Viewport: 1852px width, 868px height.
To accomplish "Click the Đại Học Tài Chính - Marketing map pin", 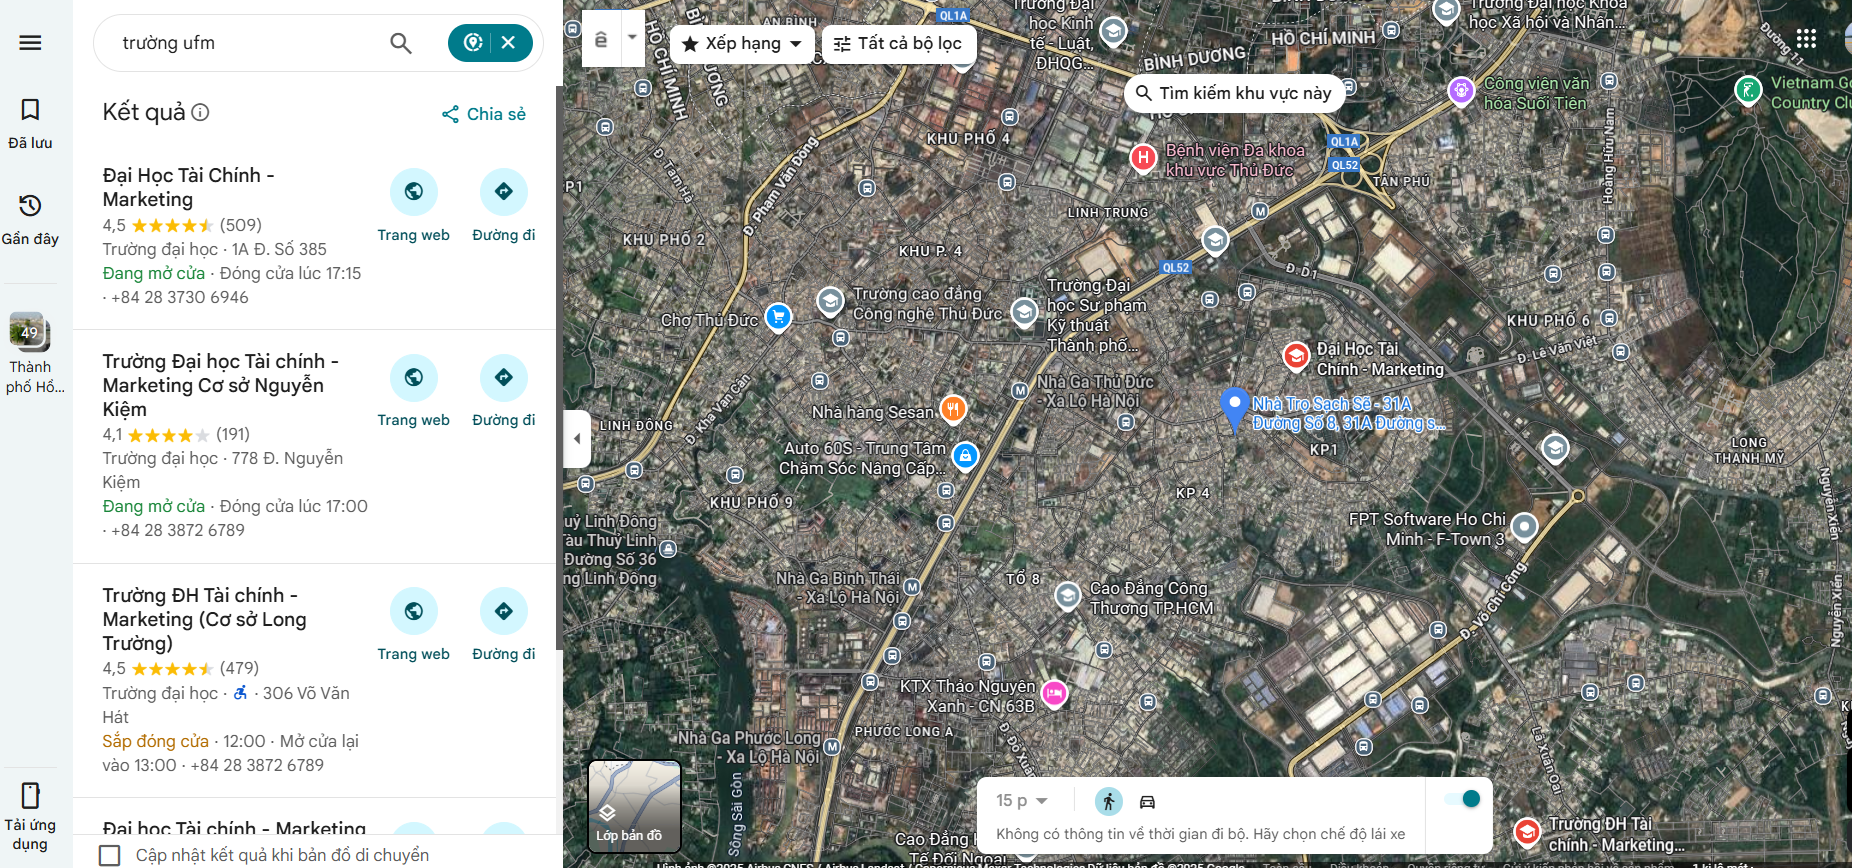I will pos(1296,356).
